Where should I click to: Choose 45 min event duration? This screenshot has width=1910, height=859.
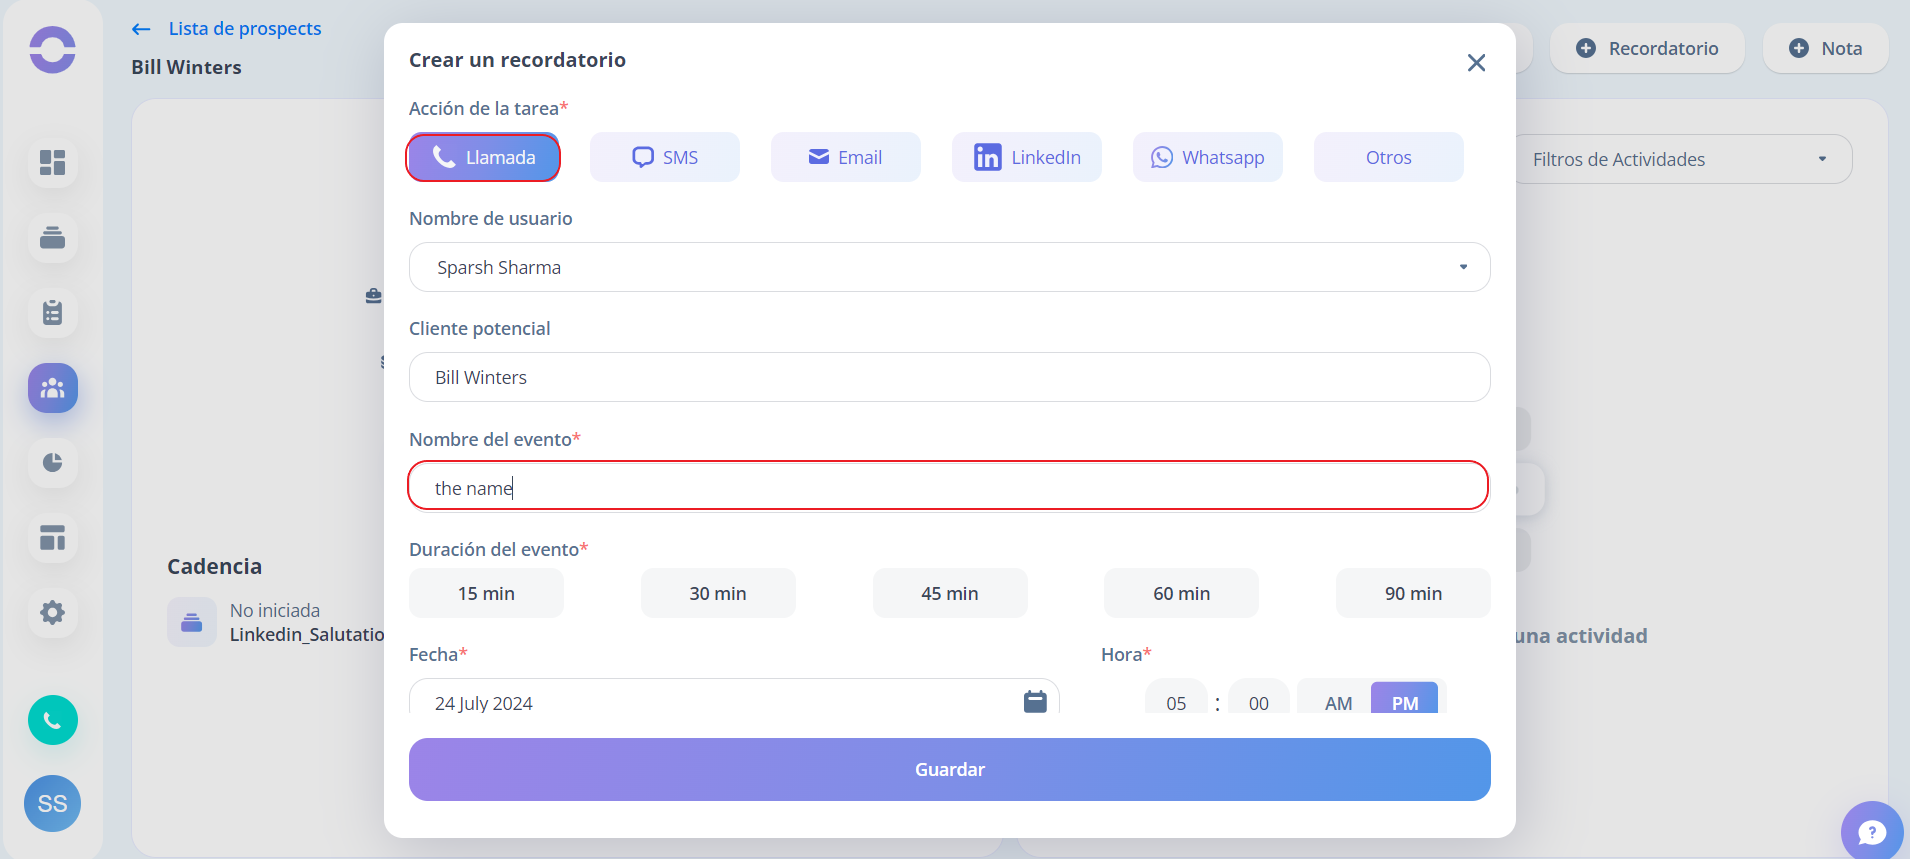(950, 593)
